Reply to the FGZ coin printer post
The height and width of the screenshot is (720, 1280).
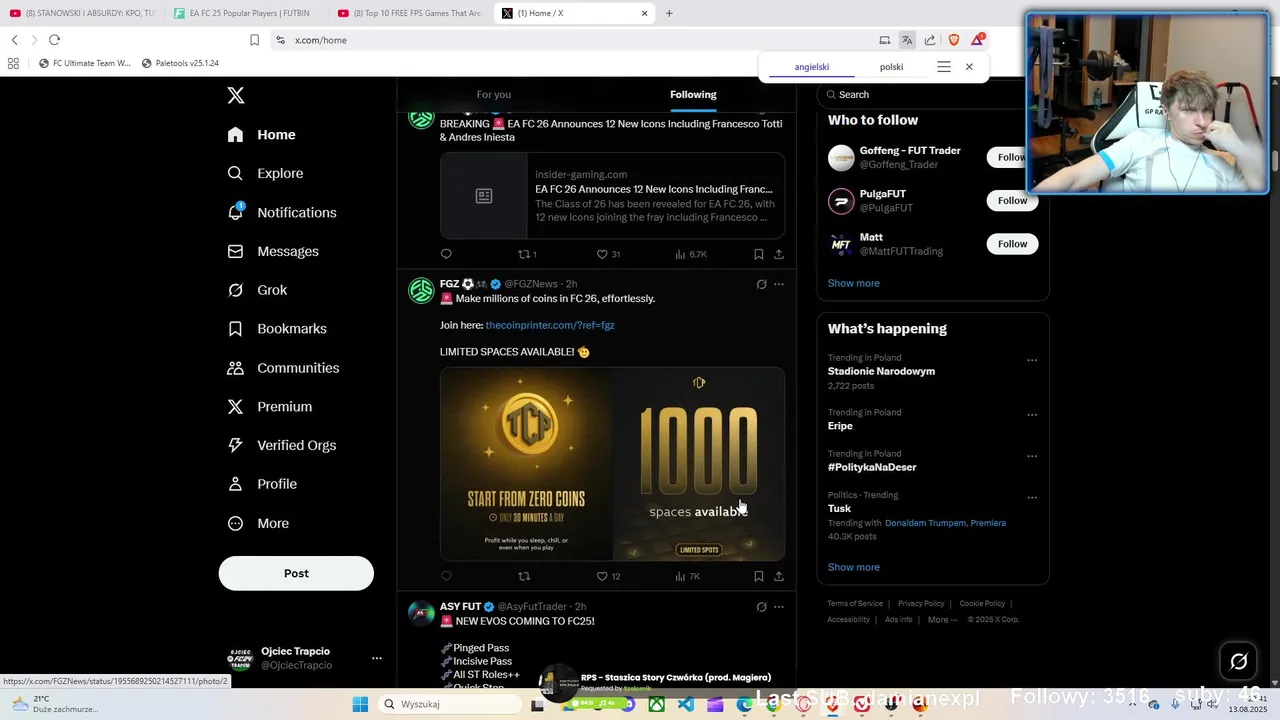(x=446, y=576)
